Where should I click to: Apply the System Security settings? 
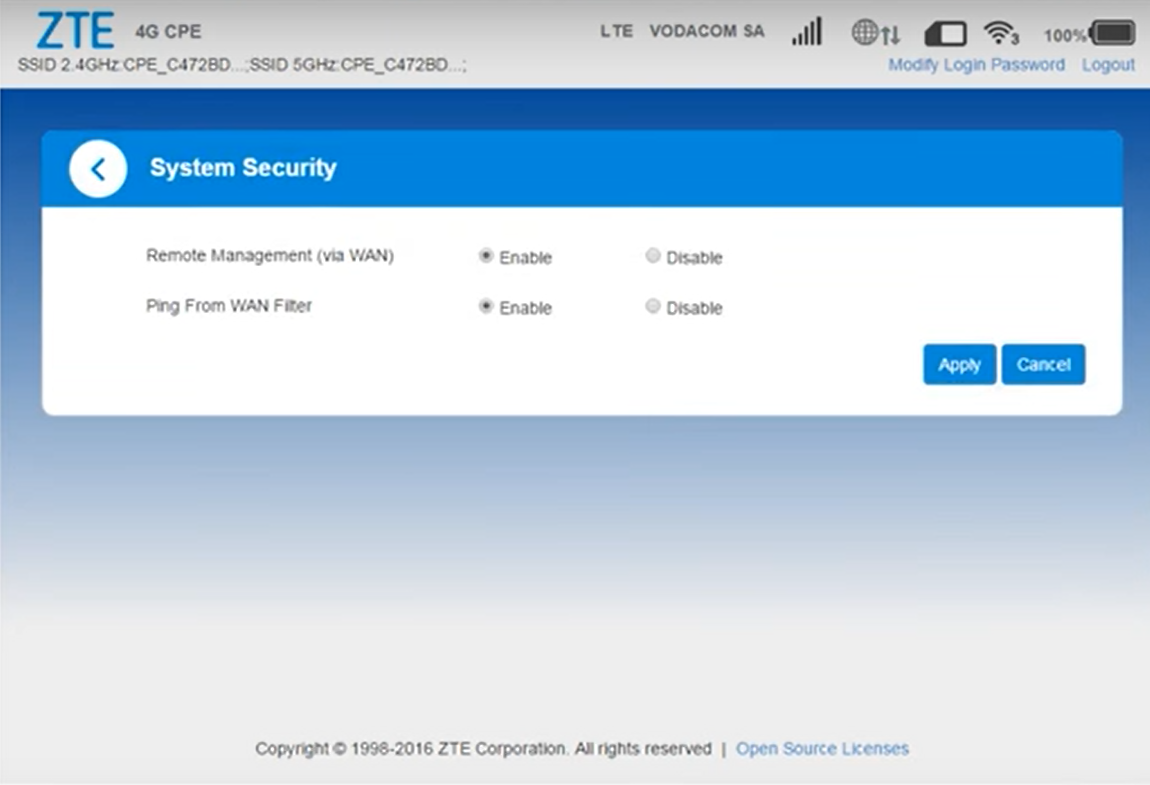point(959,365)
